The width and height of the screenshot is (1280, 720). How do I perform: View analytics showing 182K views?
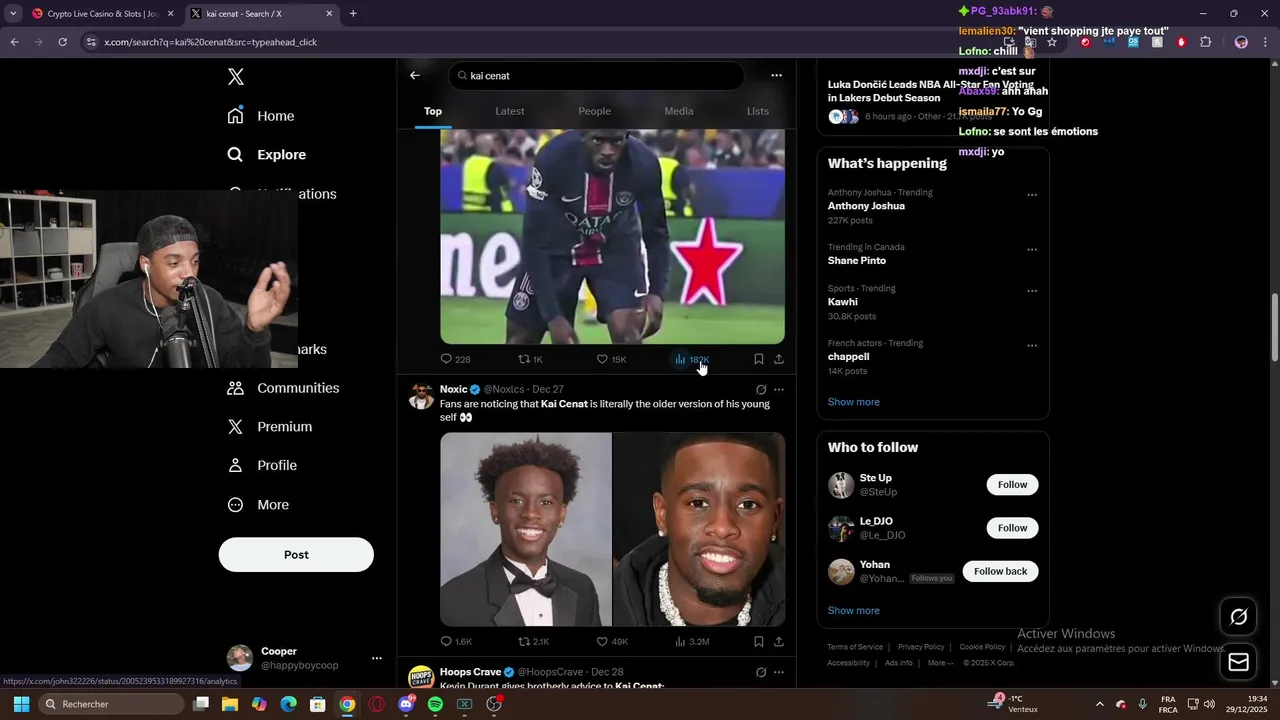(x=692, y=359)
